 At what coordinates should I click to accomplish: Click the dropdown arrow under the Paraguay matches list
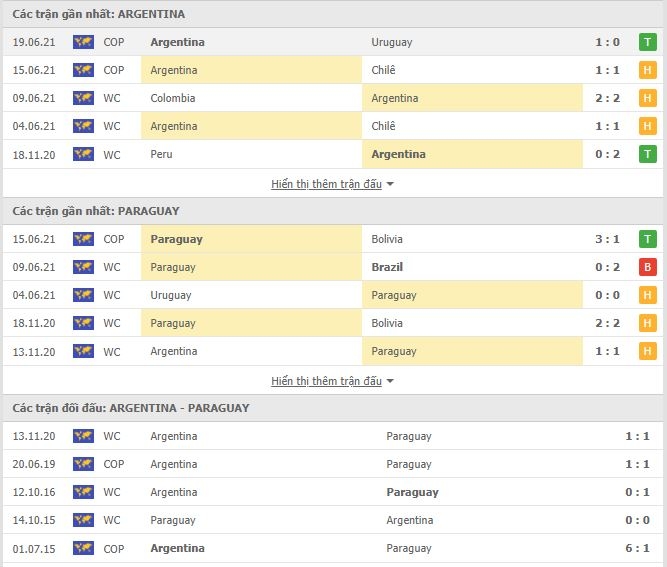pyautogui.click(x=390, y=381)
